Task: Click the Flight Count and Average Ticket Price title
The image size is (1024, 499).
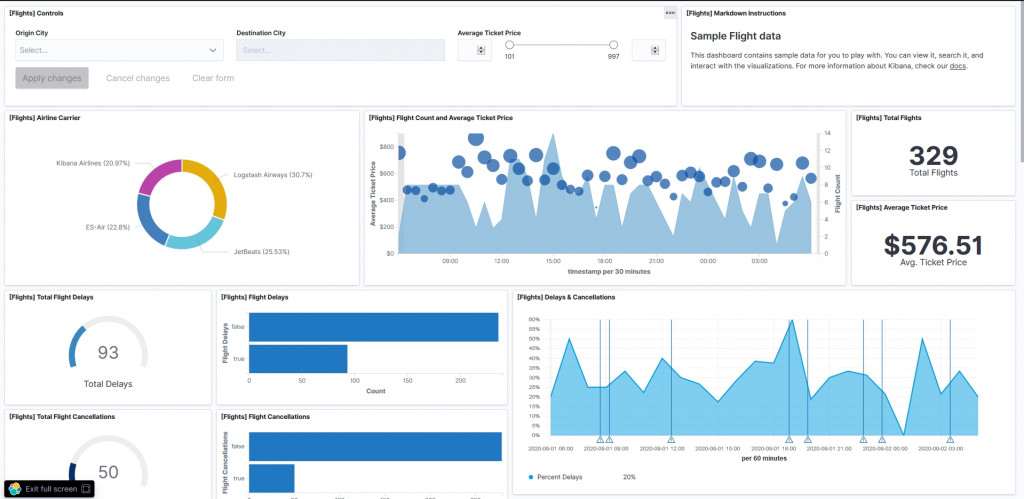Action: coord(441,118)
